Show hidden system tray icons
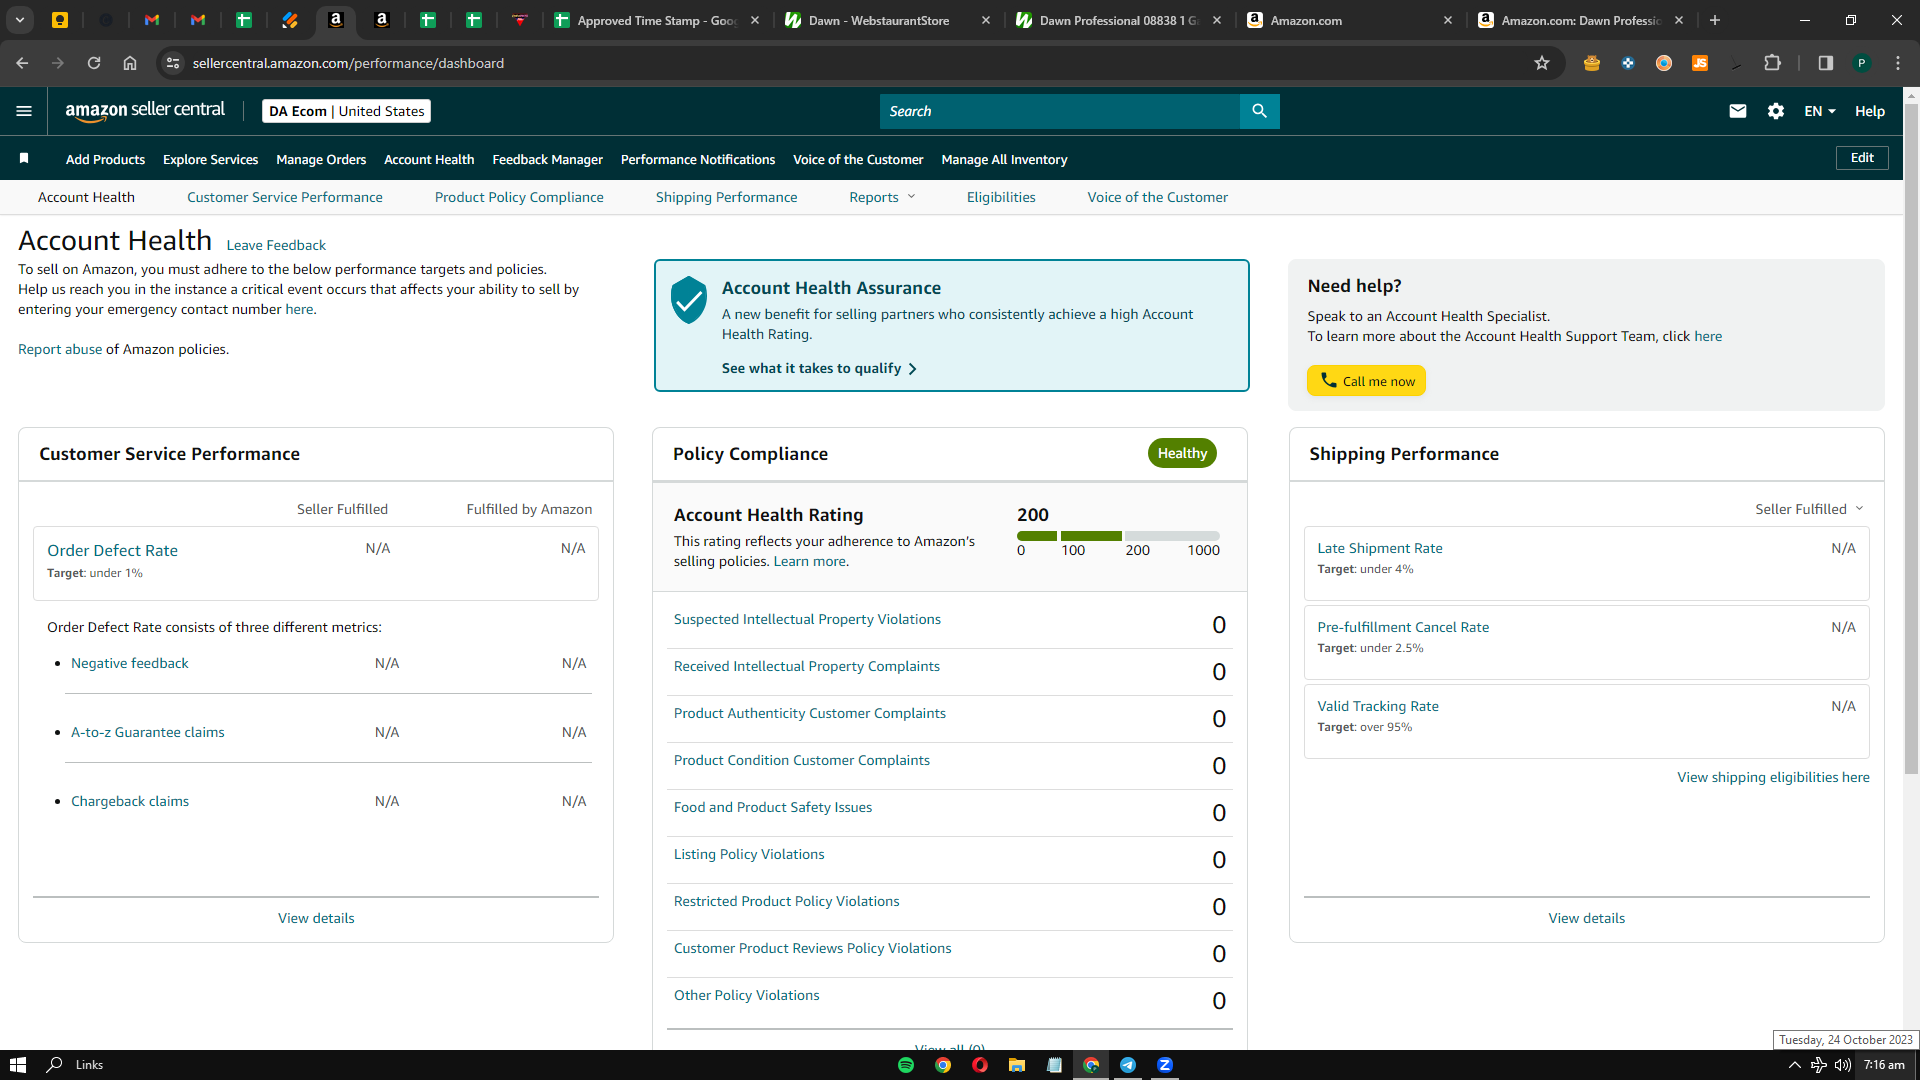The width and height of the screenshot is (1920, 1080). 1794,1065
